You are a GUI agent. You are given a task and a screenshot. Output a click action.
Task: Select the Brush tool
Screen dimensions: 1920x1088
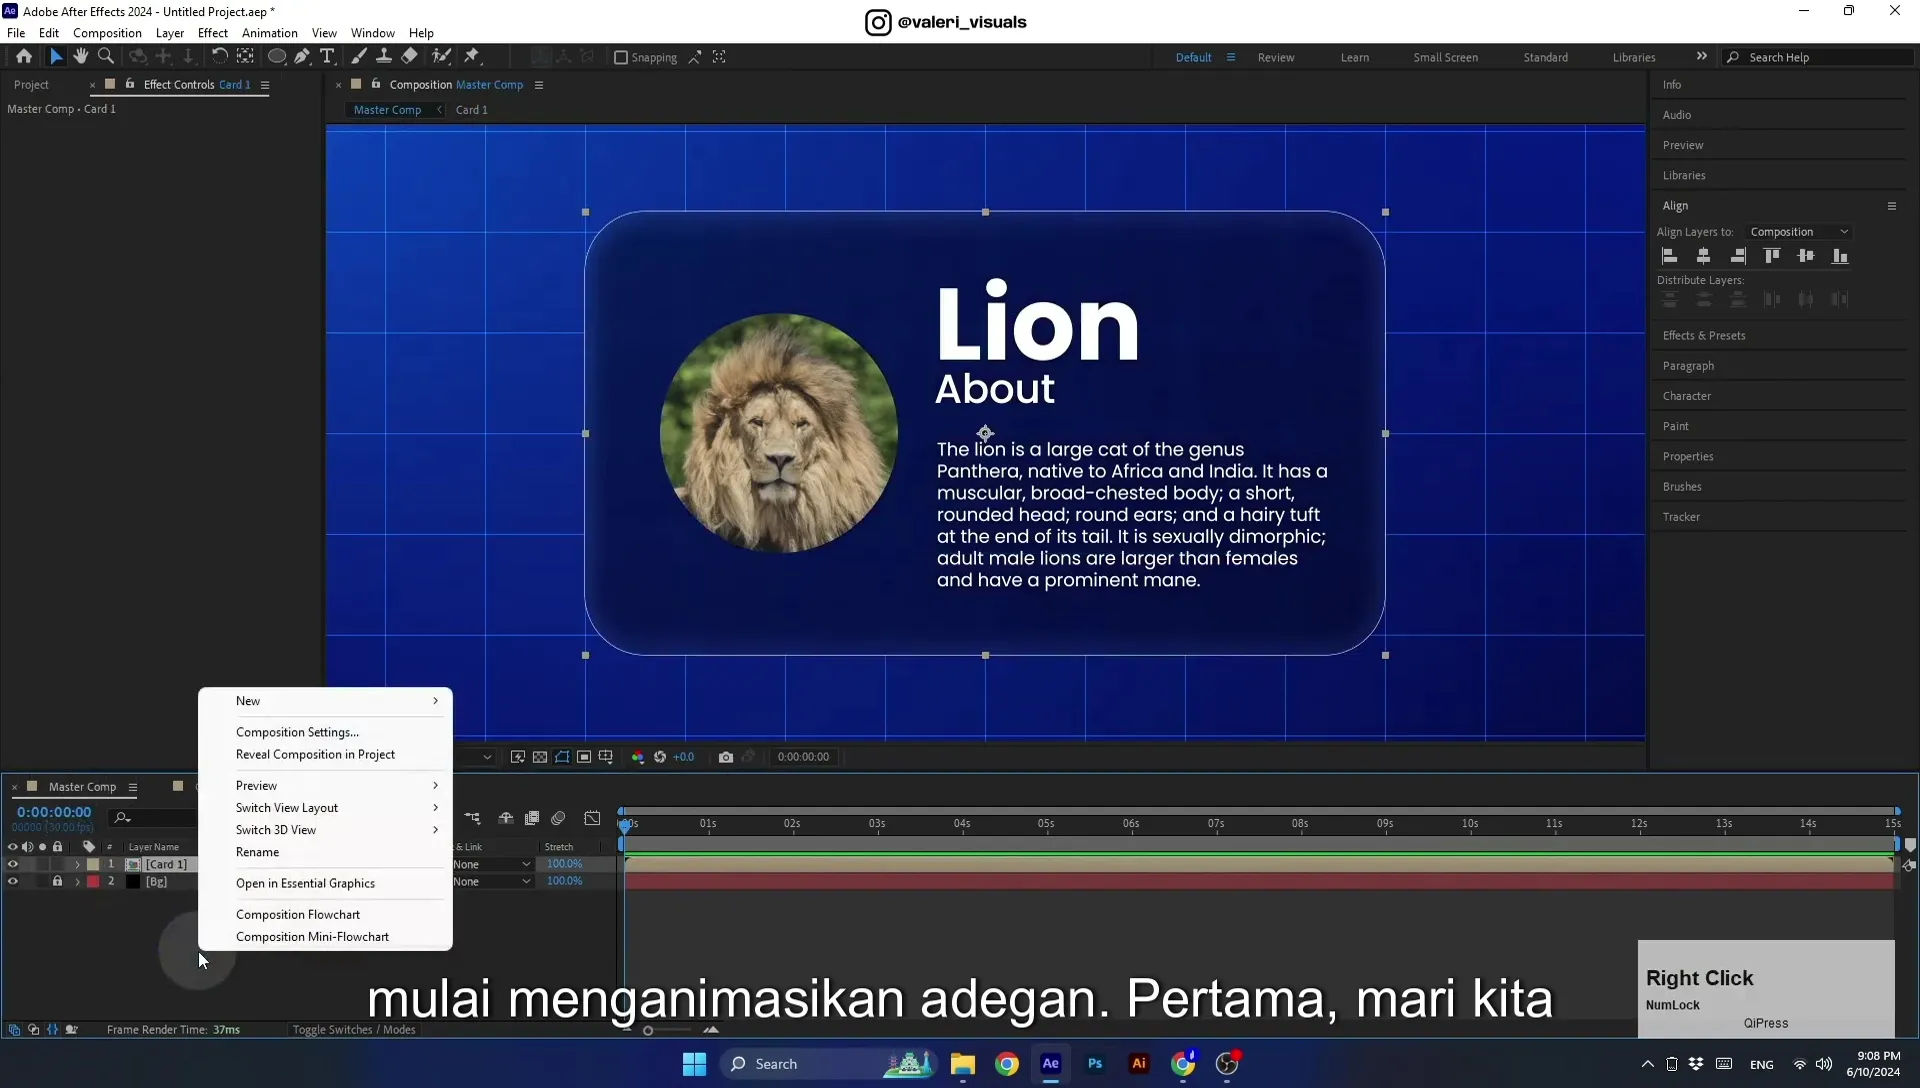pyautogui.click(x=358, y=57)
